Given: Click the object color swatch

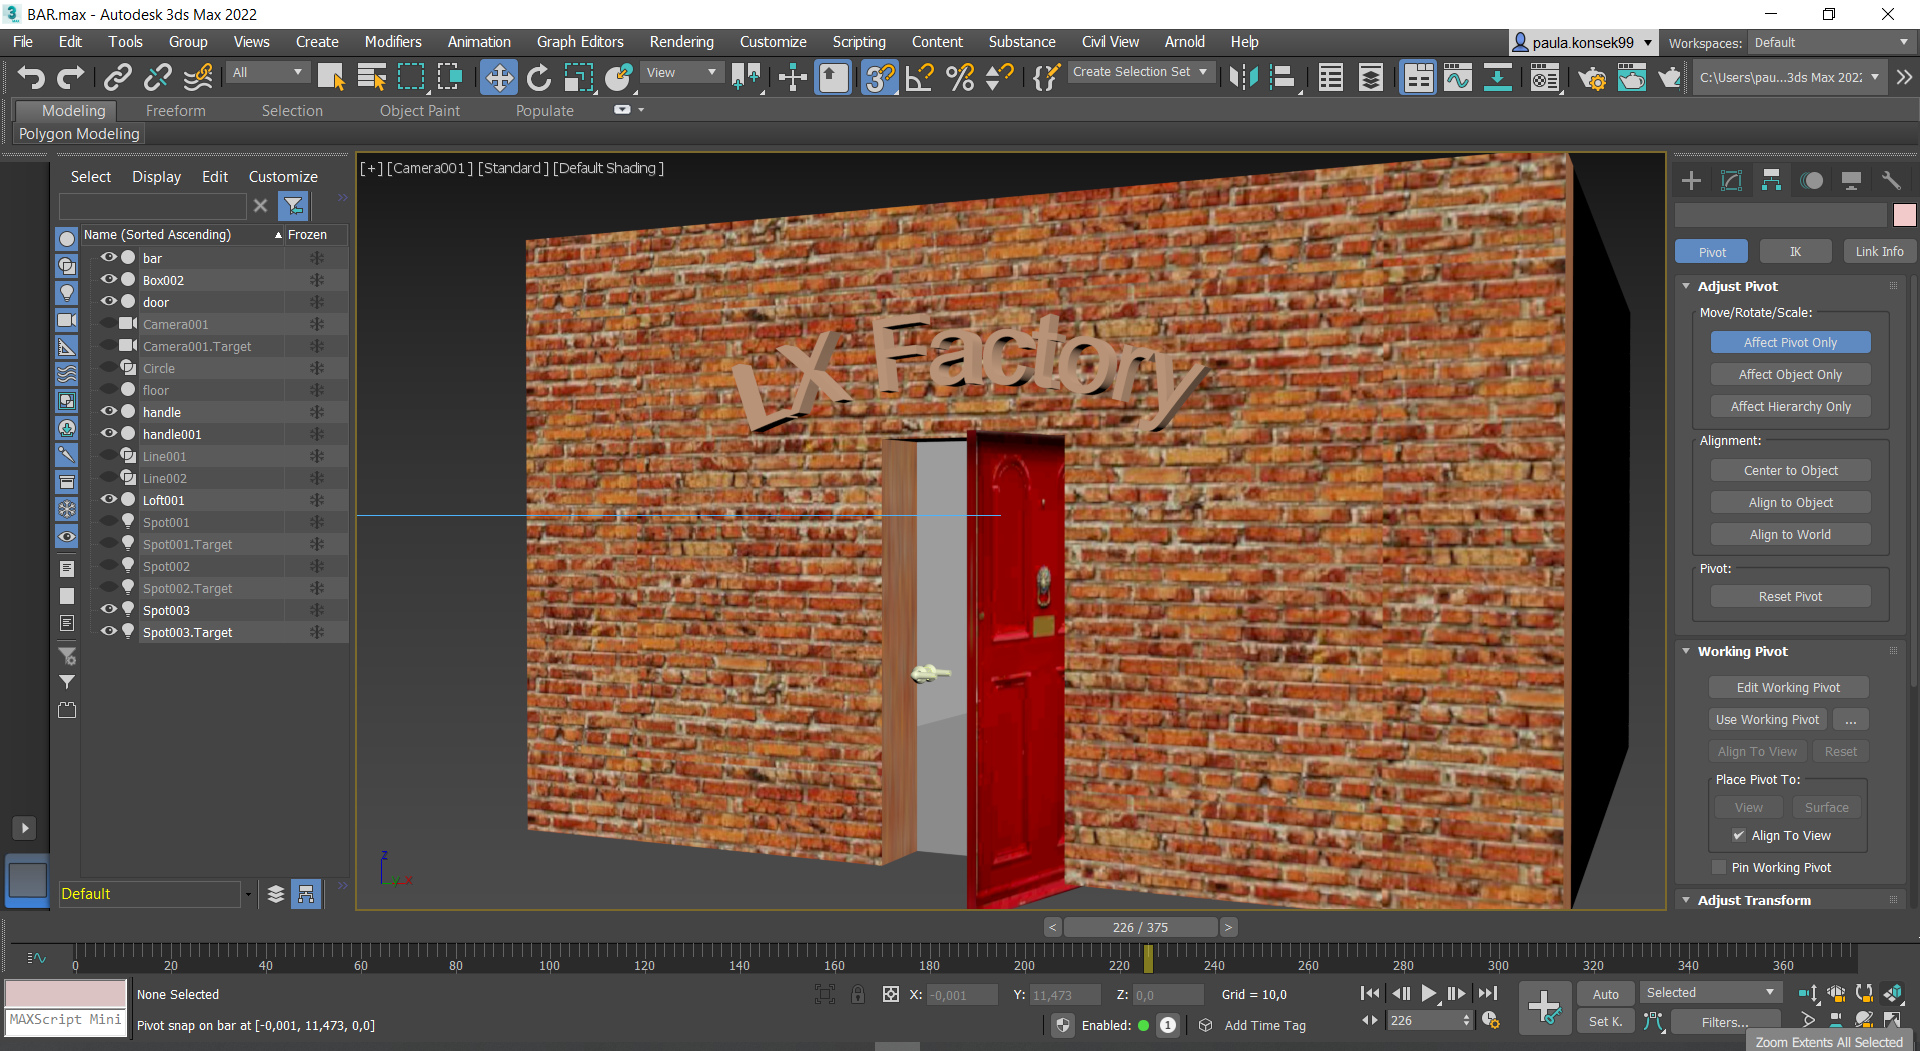Looking at the screenshot, I should pos(1904,215).
